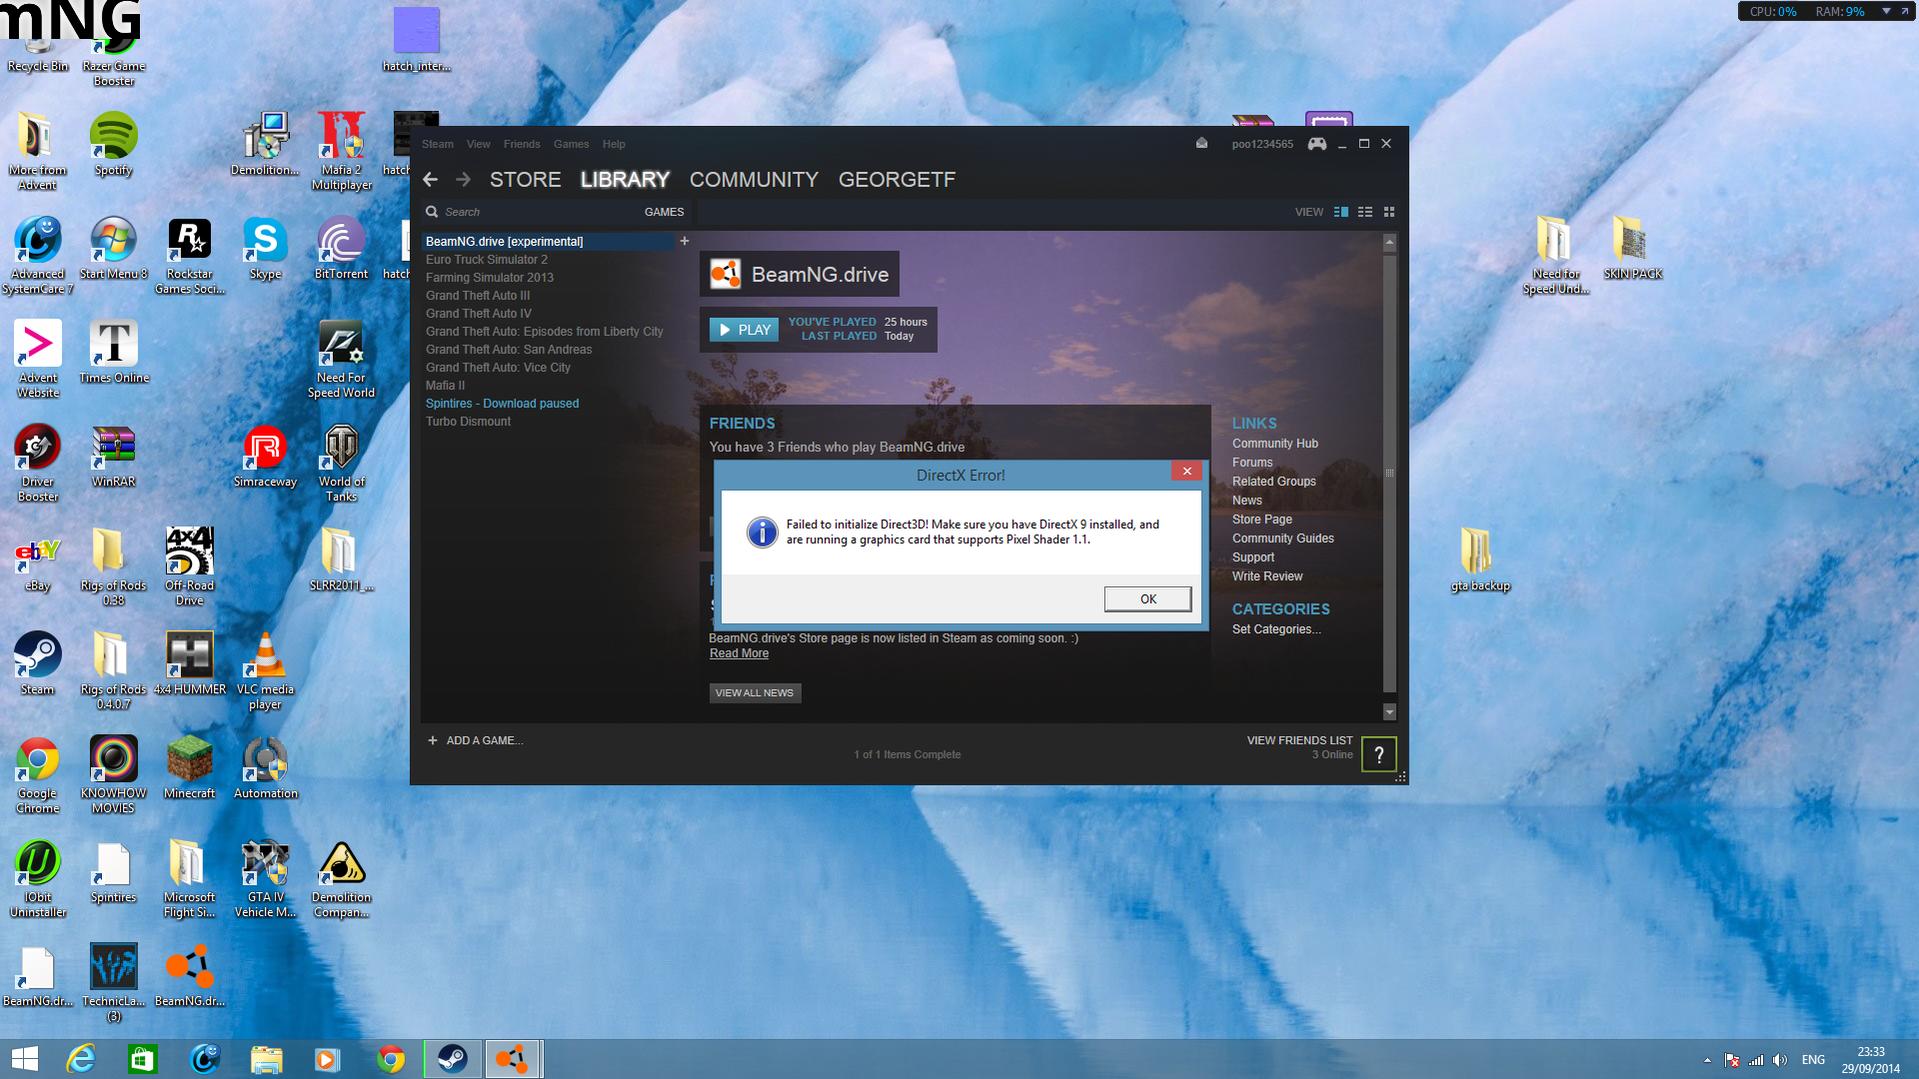
Task: Switch to grid view icon
Action: click(x=1389, y=212)
